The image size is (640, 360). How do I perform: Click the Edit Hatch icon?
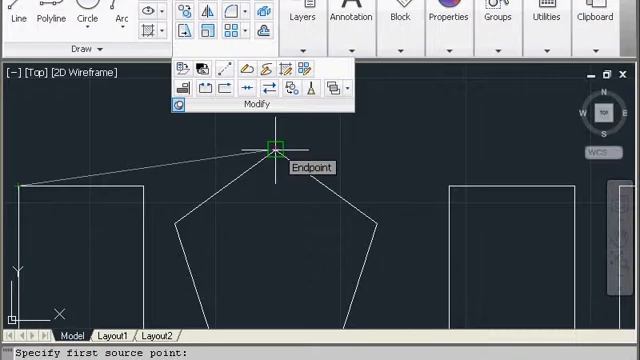pos(285,69)
